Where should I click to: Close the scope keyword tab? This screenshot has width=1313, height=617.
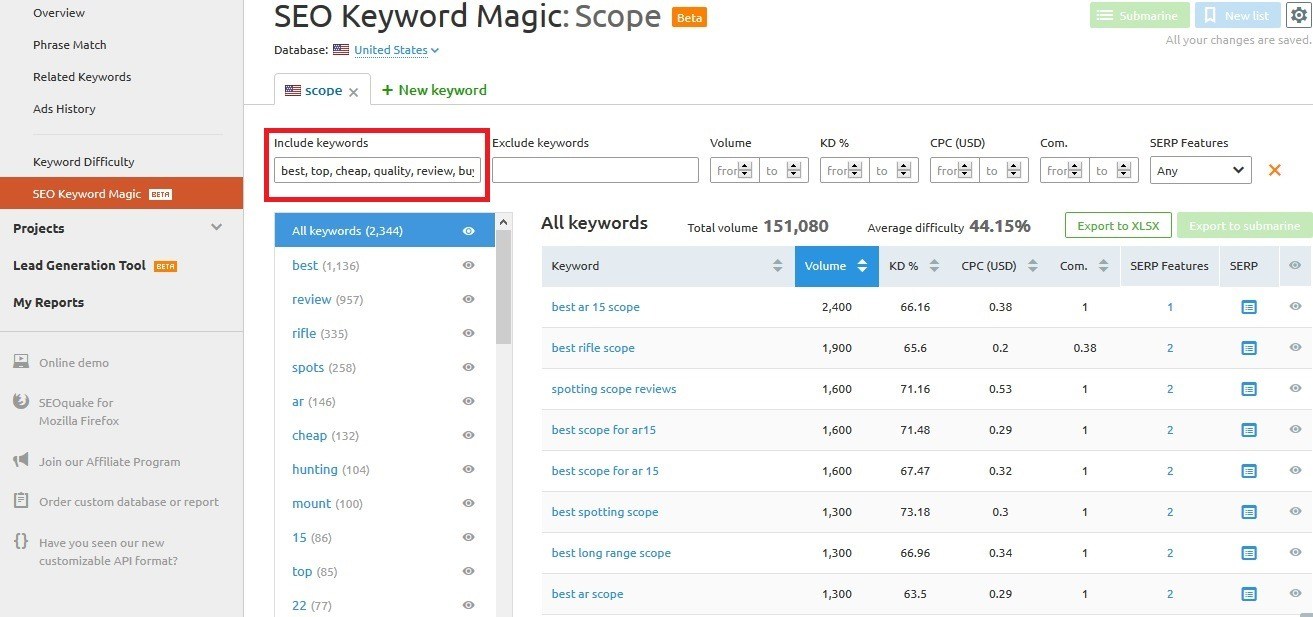click(353, 91)
